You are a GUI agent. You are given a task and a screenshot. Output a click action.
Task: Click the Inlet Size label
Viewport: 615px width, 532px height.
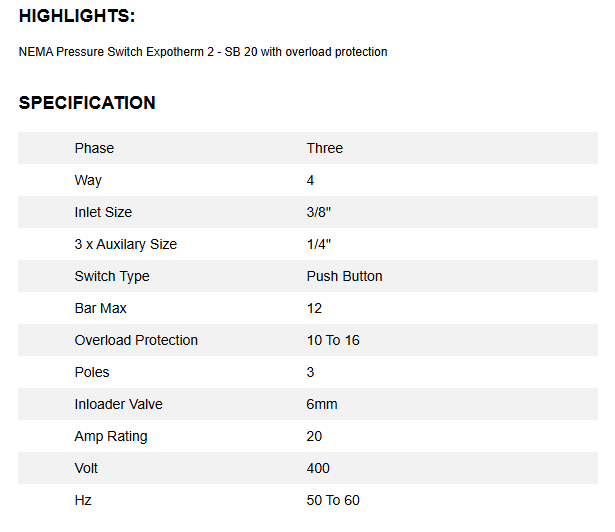point(103,212)
